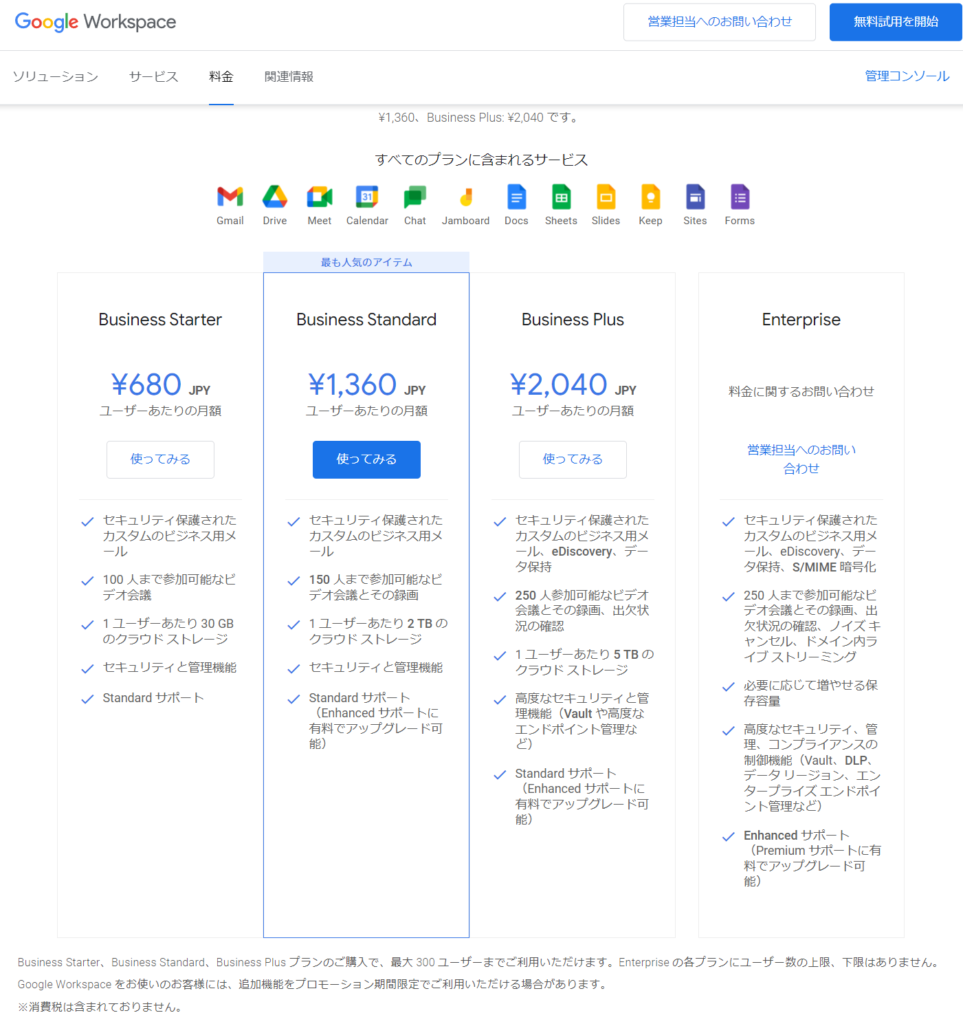
Task: Click the Jamboard icon
Action: tap(466, 197)
